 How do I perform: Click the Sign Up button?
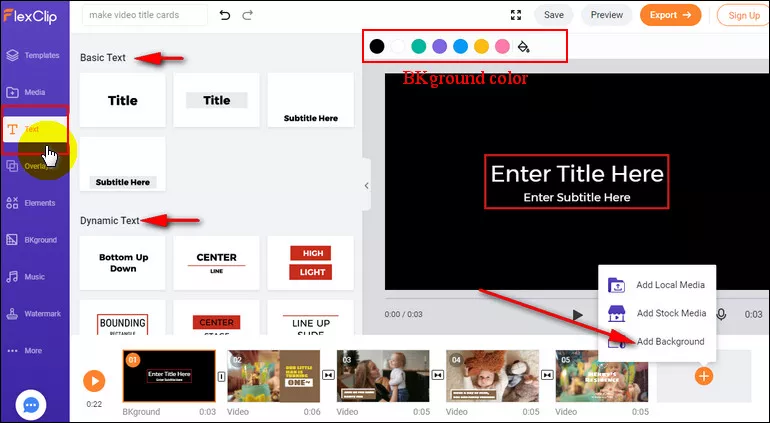click(743, 15)
